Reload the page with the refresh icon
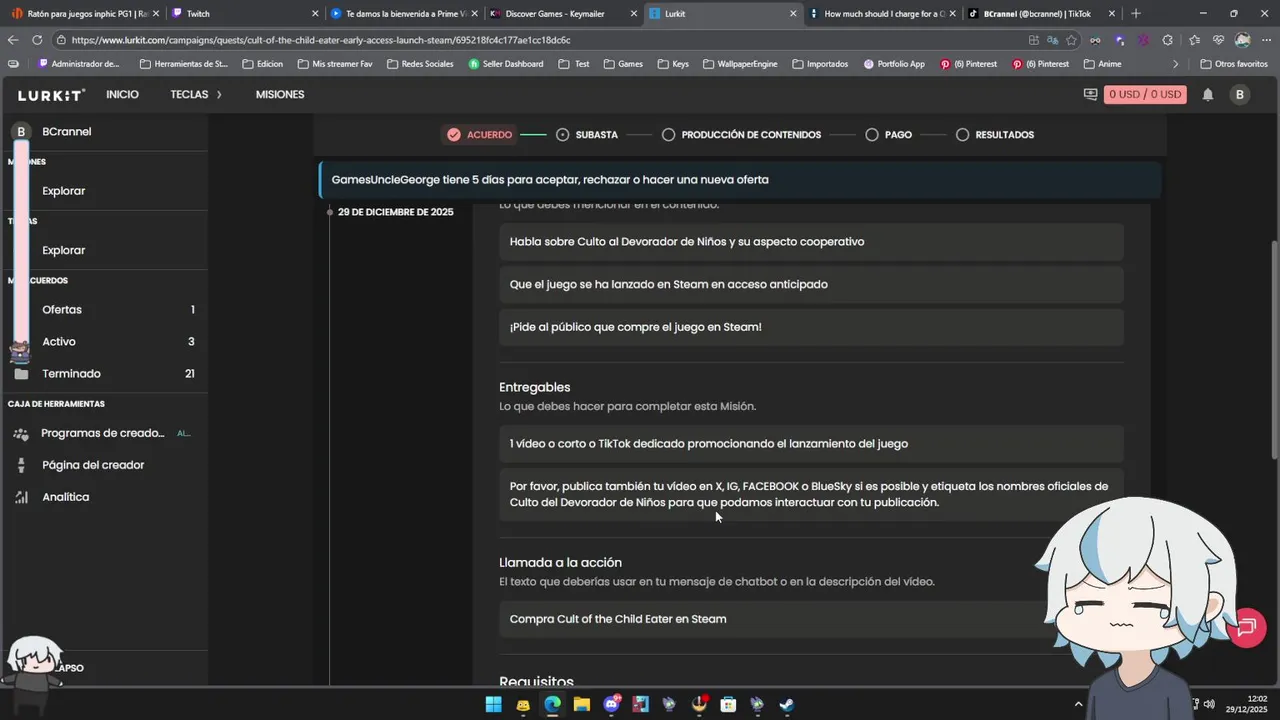 [37, 40]
